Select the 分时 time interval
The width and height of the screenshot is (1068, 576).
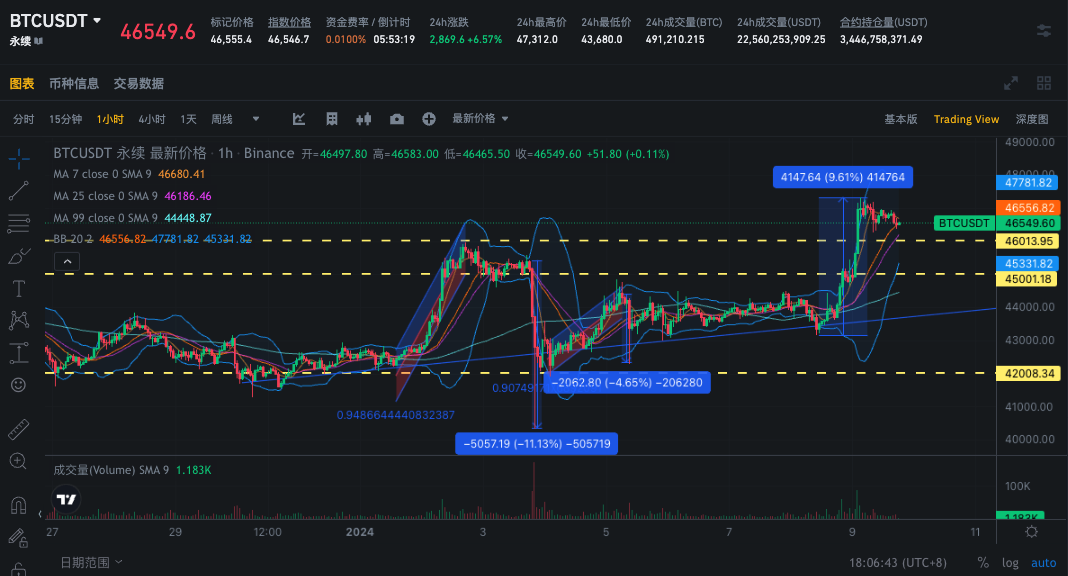[x=24, y=119]
